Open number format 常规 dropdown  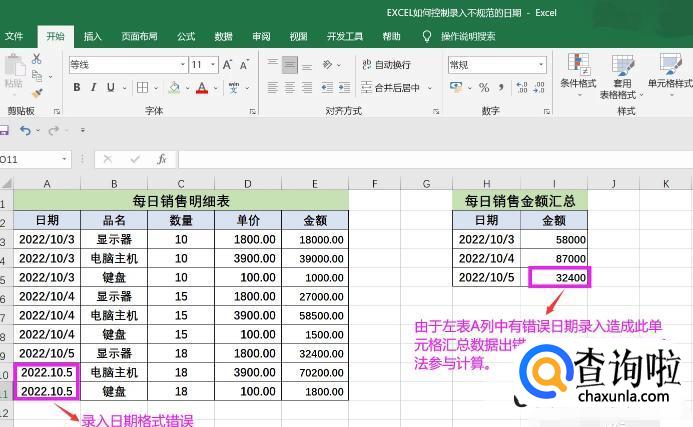point(541,65)
